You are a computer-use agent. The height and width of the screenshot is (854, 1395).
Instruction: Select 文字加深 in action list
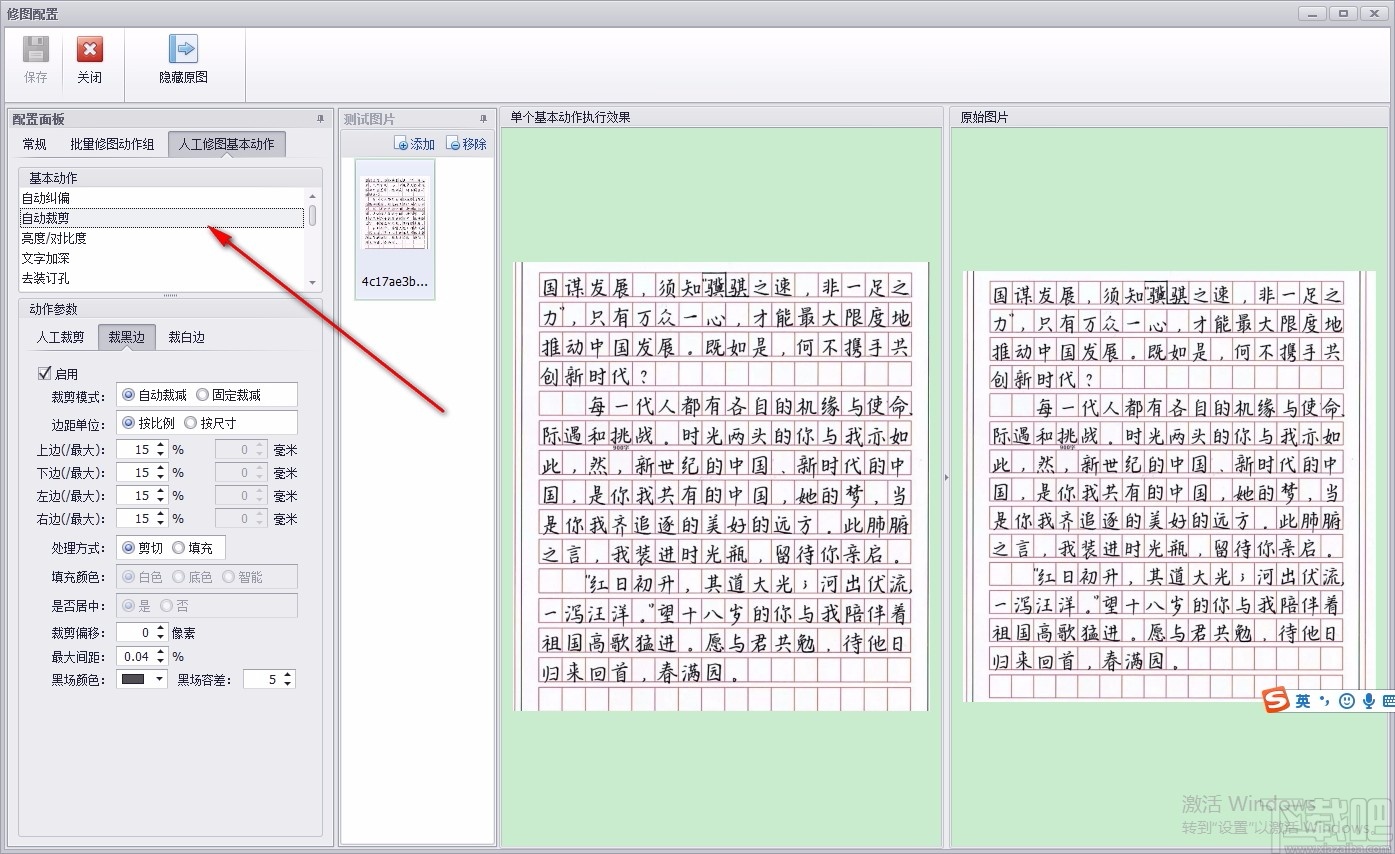click(x=162, y=258)
